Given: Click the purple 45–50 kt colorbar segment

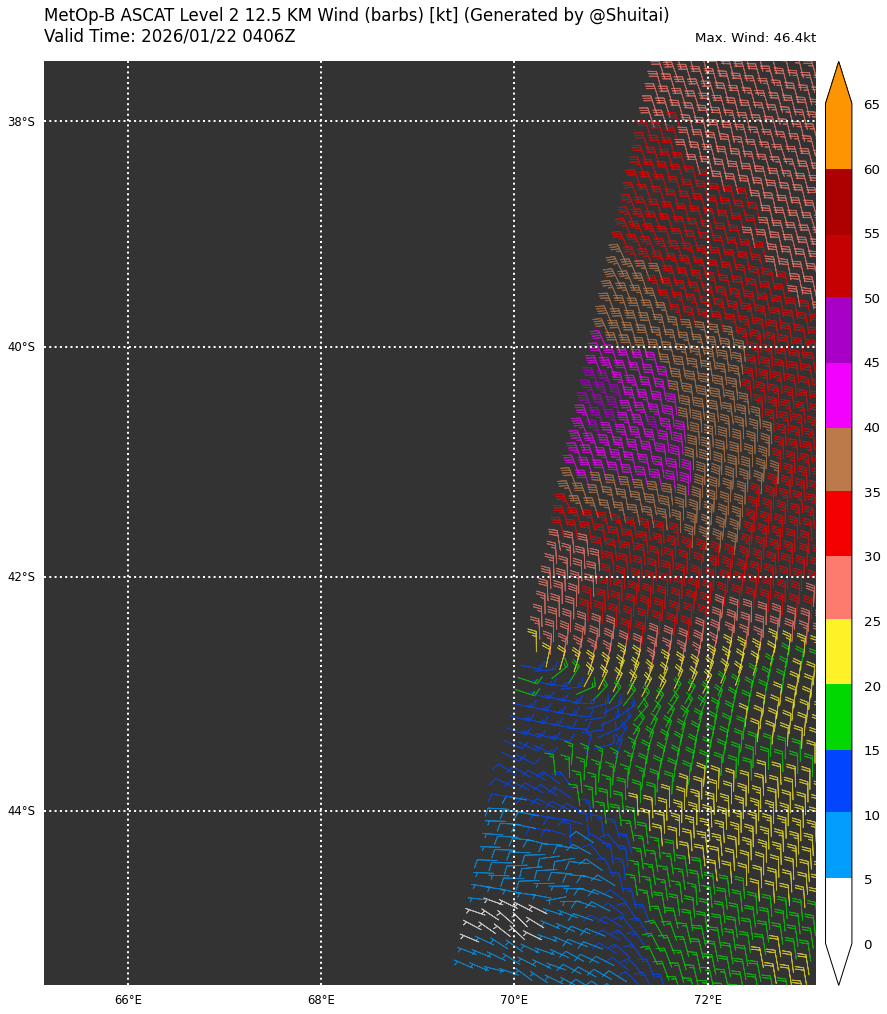Looking at the screenshot, I should point(838,330).
